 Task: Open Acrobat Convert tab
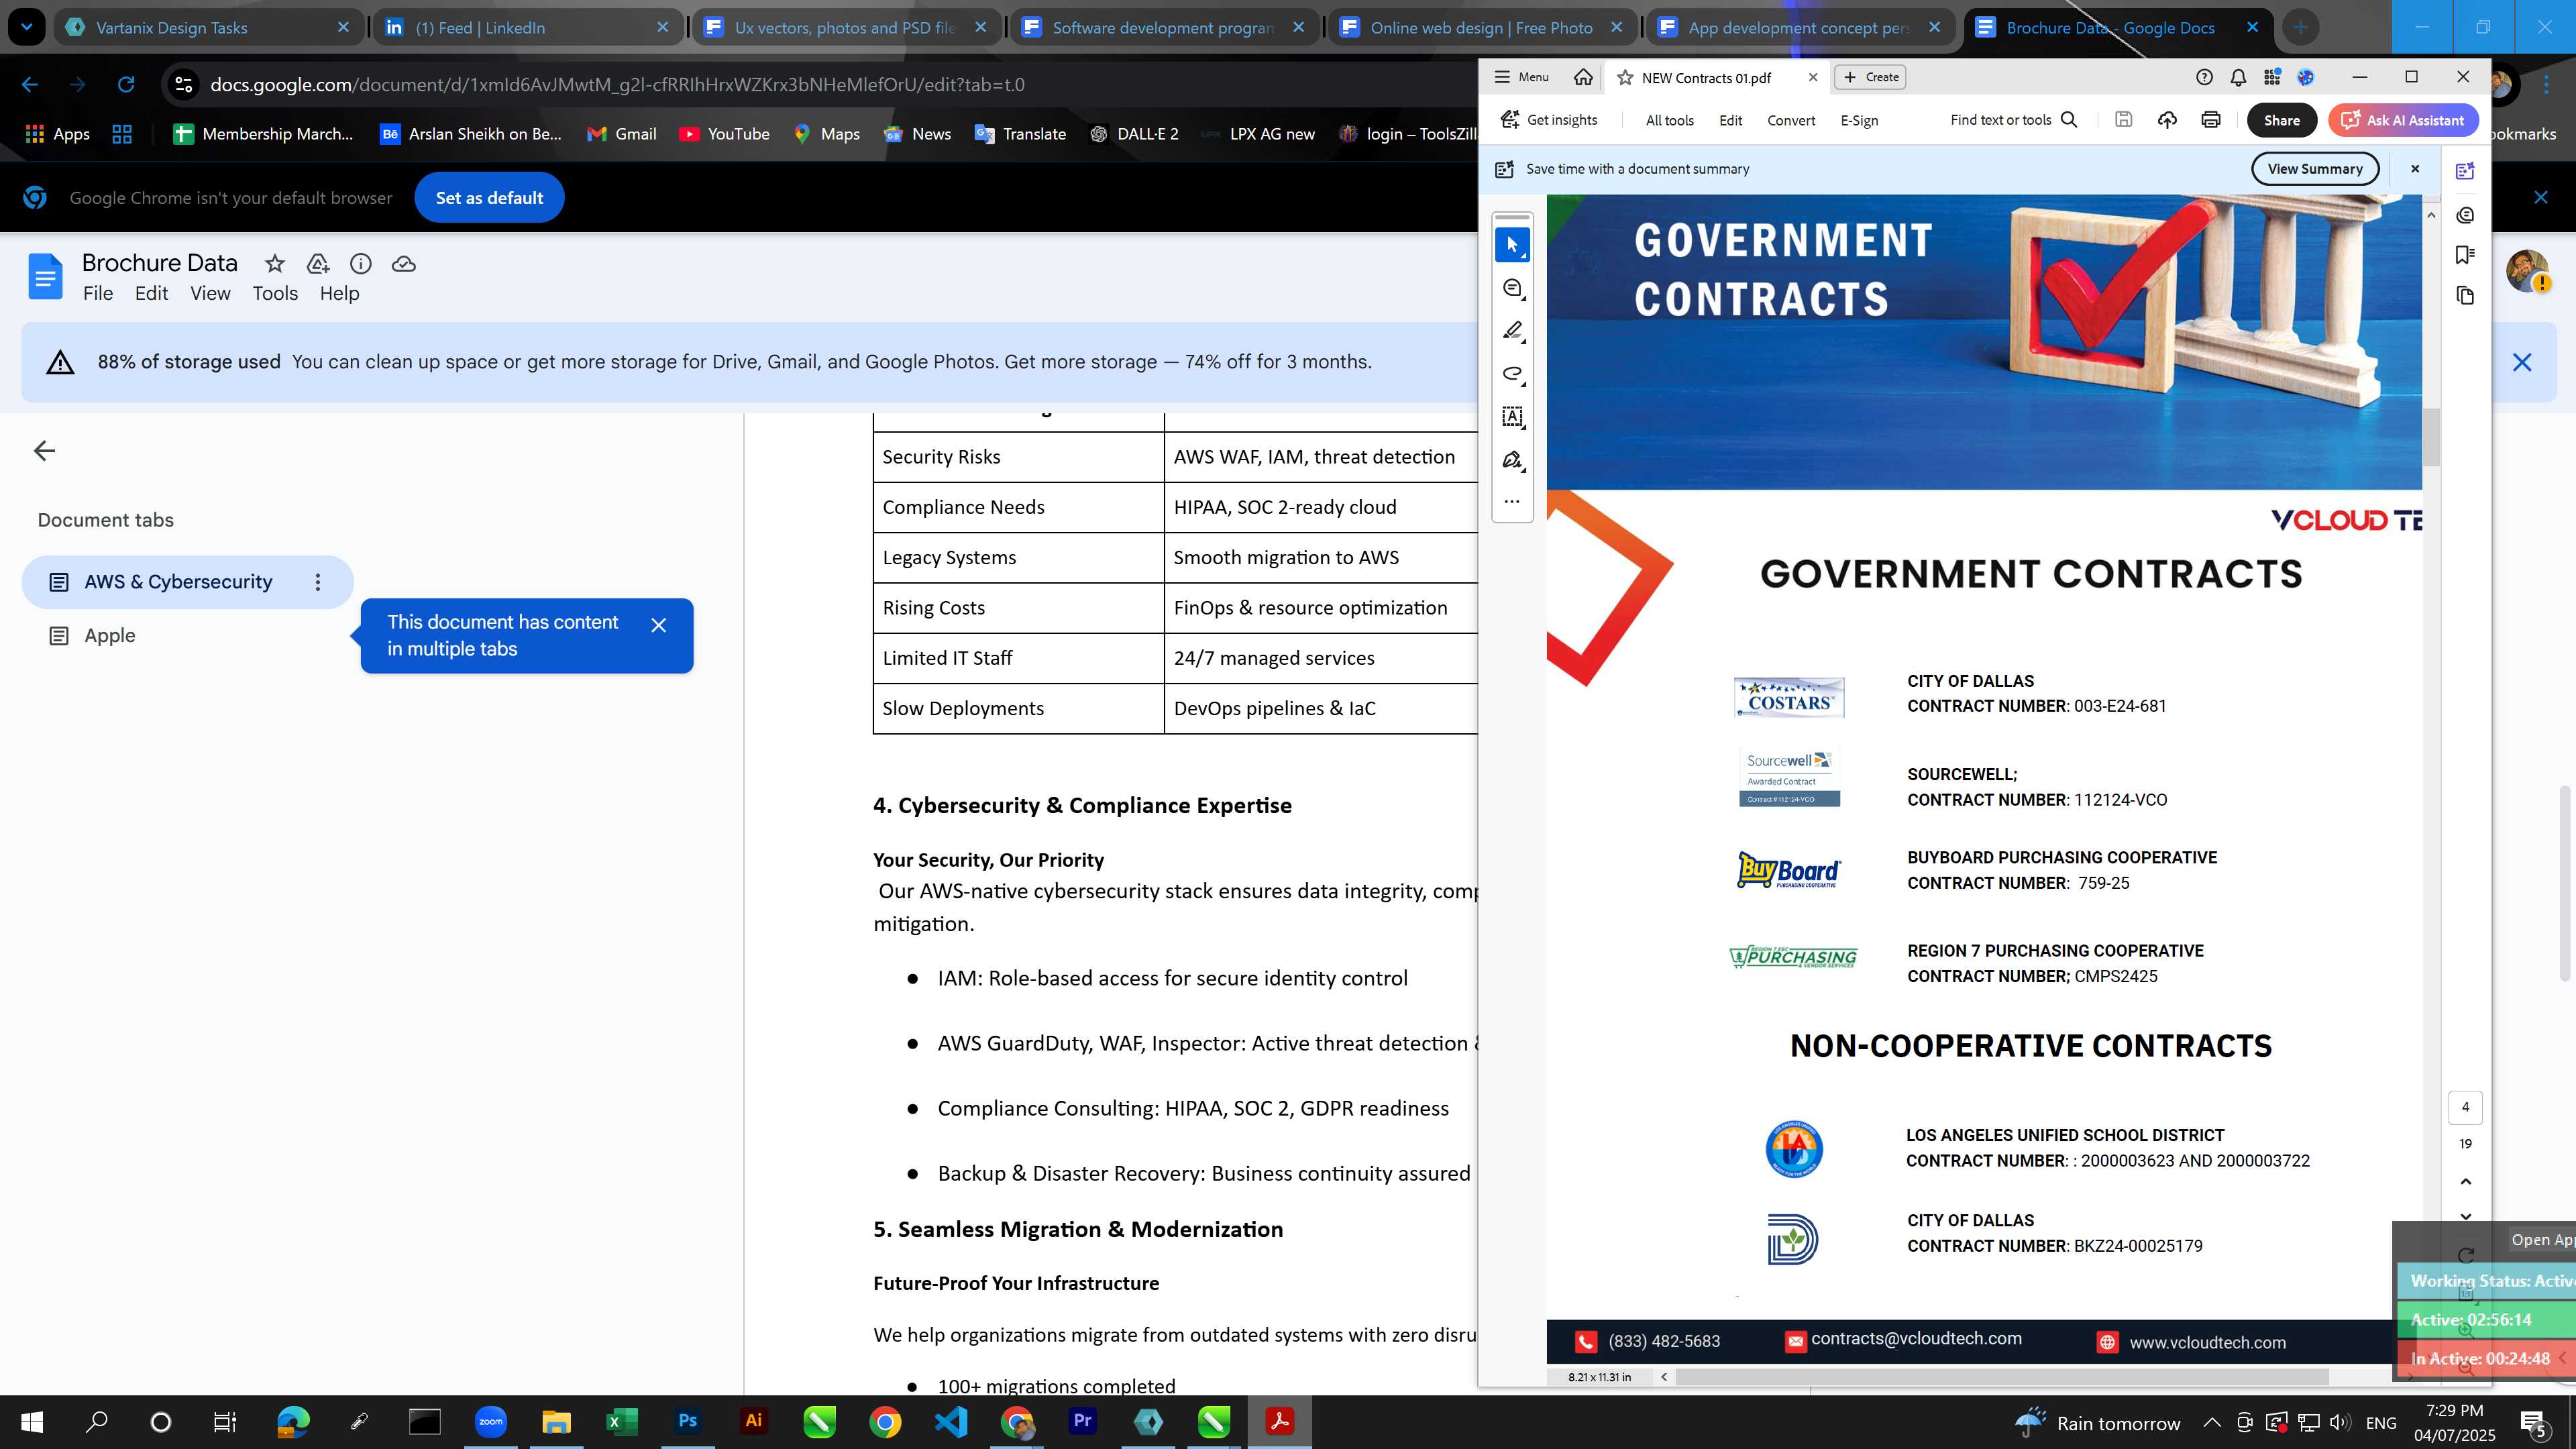click(x=1791, y=120)
